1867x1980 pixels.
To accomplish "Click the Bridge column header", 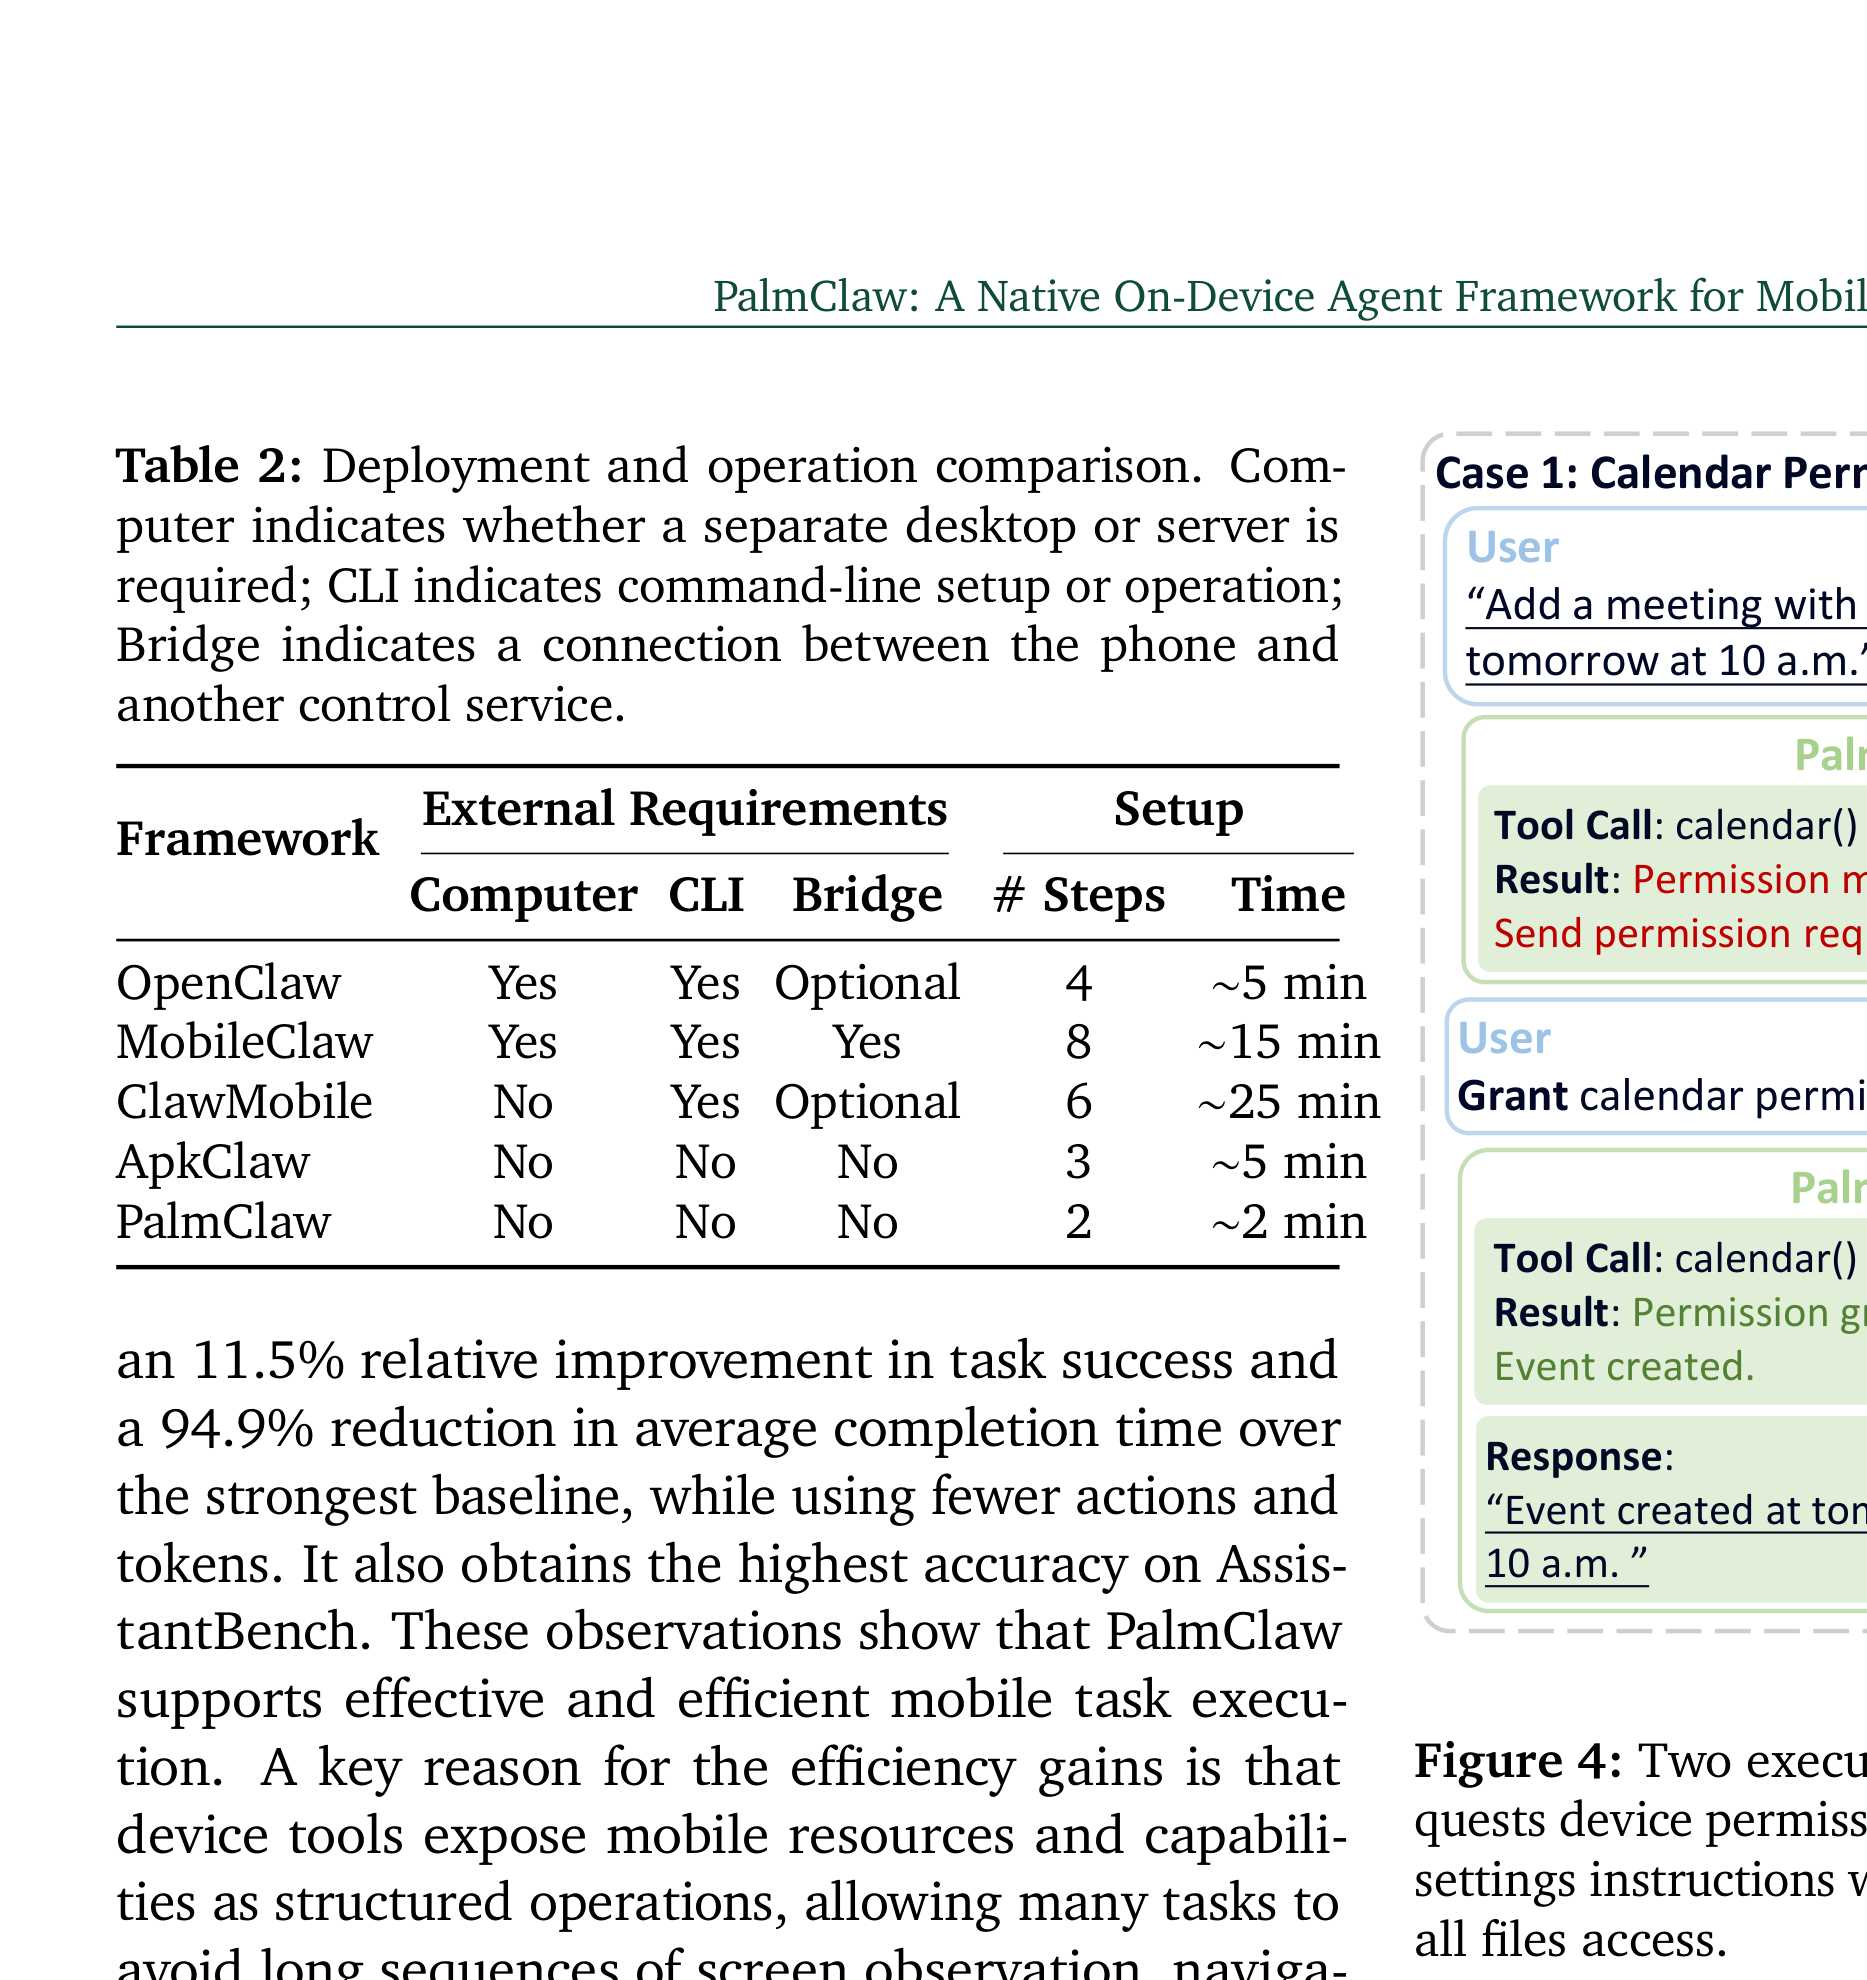I will [x=867, y=894].
